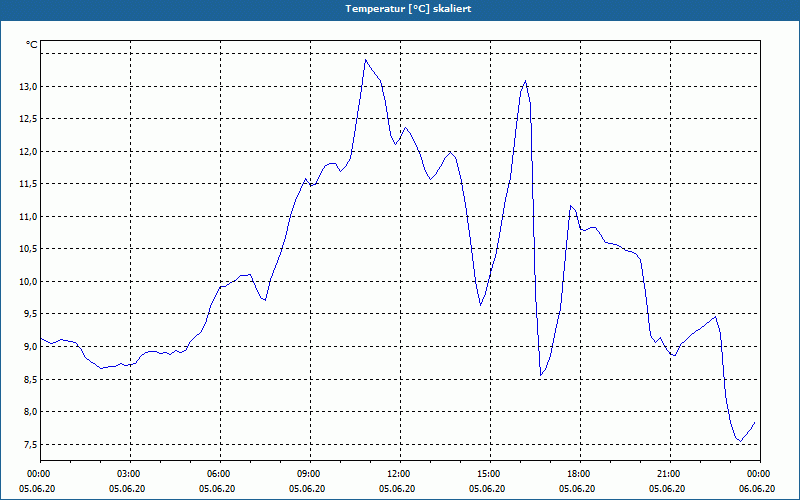Click the '05.06.20' date under 18:00

[577, 489]
